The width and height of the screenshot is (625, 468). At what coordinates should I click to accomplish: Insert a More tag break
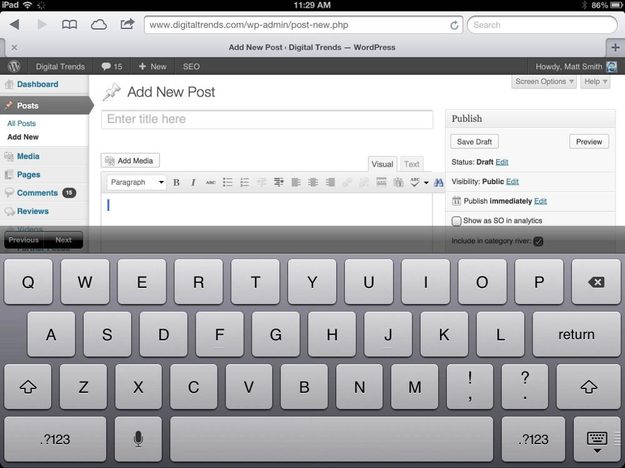(381, 183)
